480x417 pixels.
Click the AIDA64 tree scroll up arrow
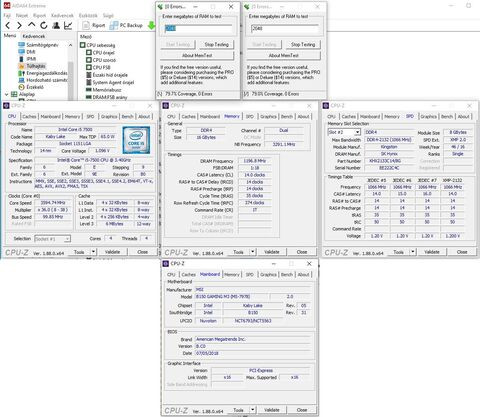click(70, 45)
